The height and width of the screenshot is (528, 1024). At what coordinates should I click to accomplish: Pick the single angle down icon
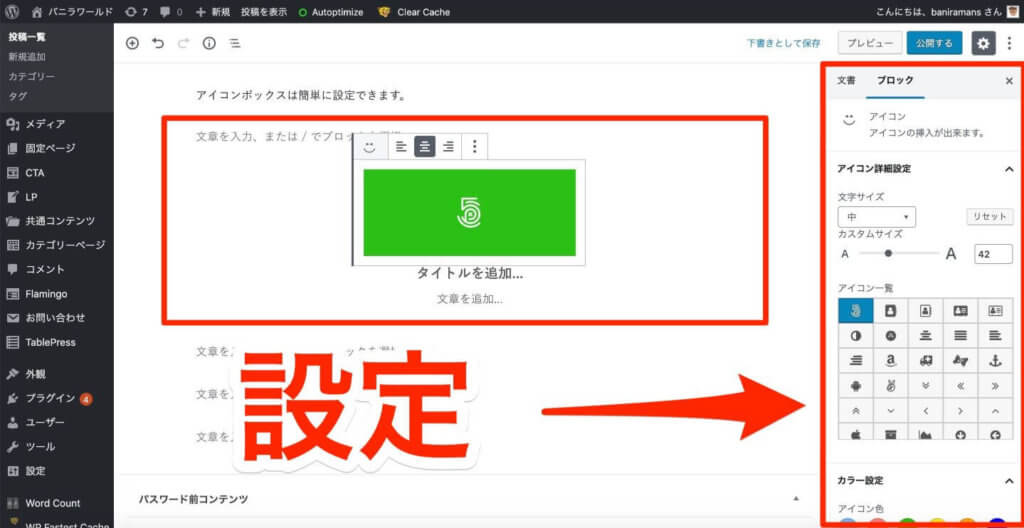890,411
